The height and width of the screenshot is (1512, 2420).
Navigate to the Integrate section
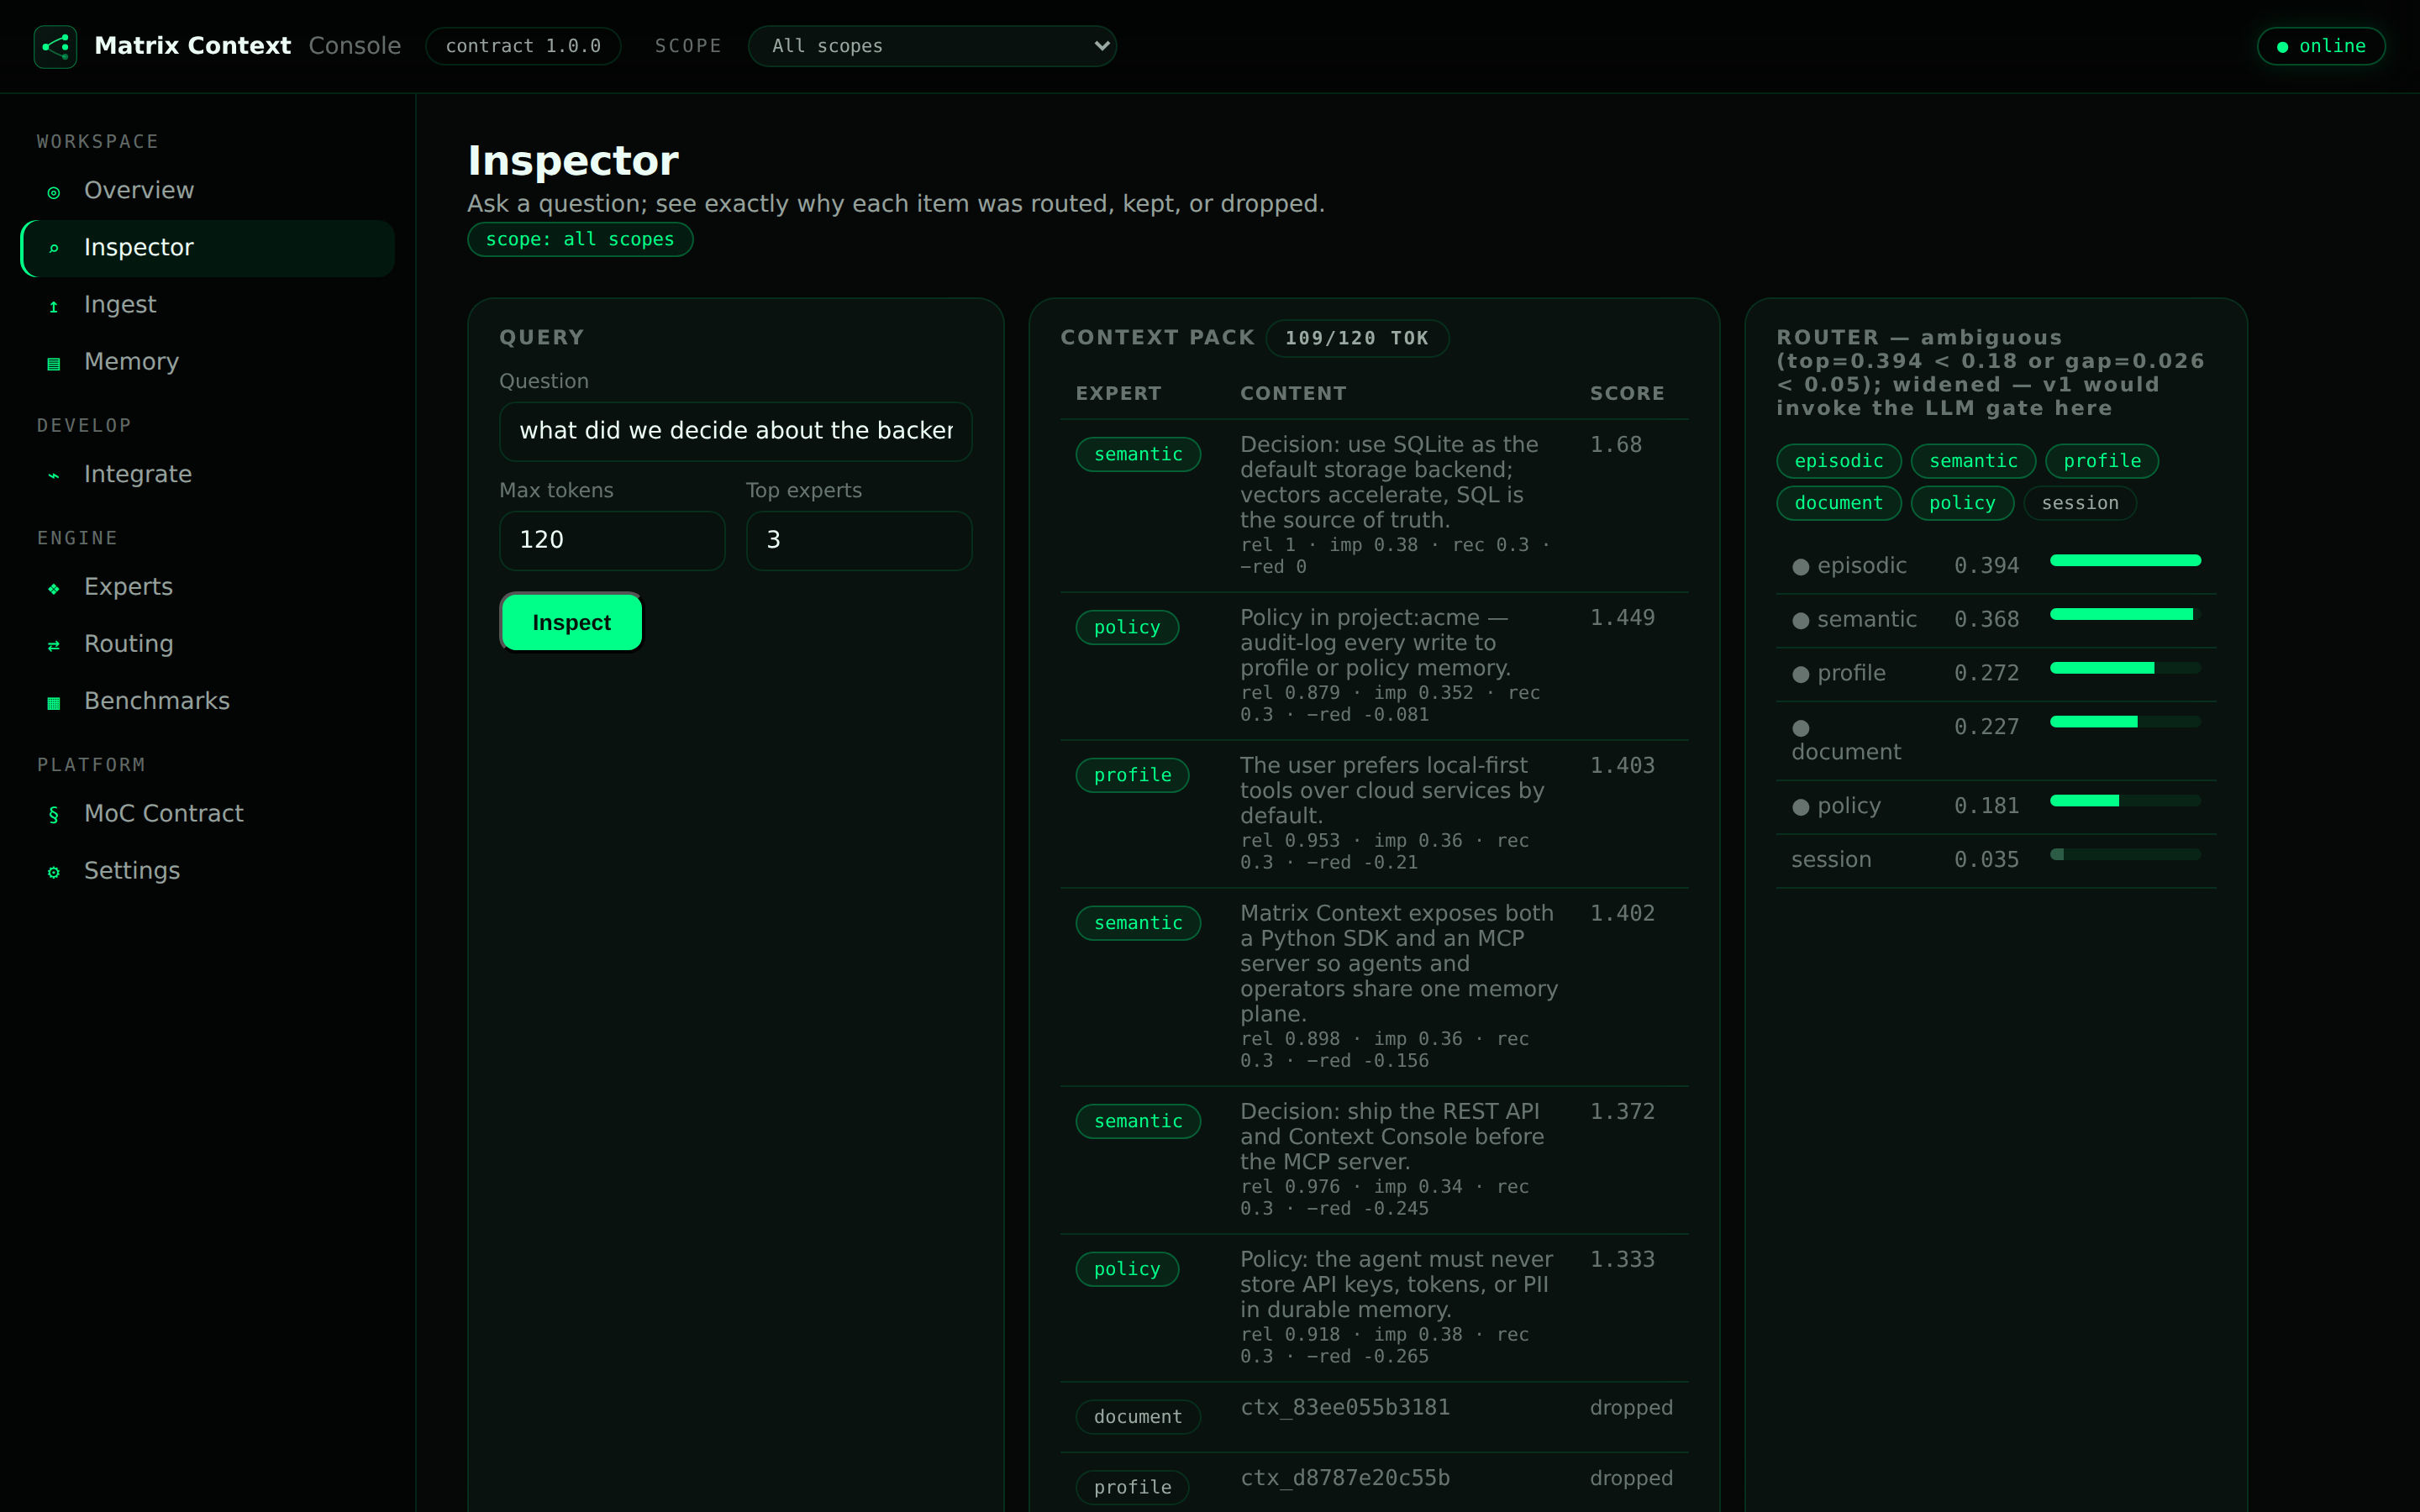click(207, 474)
